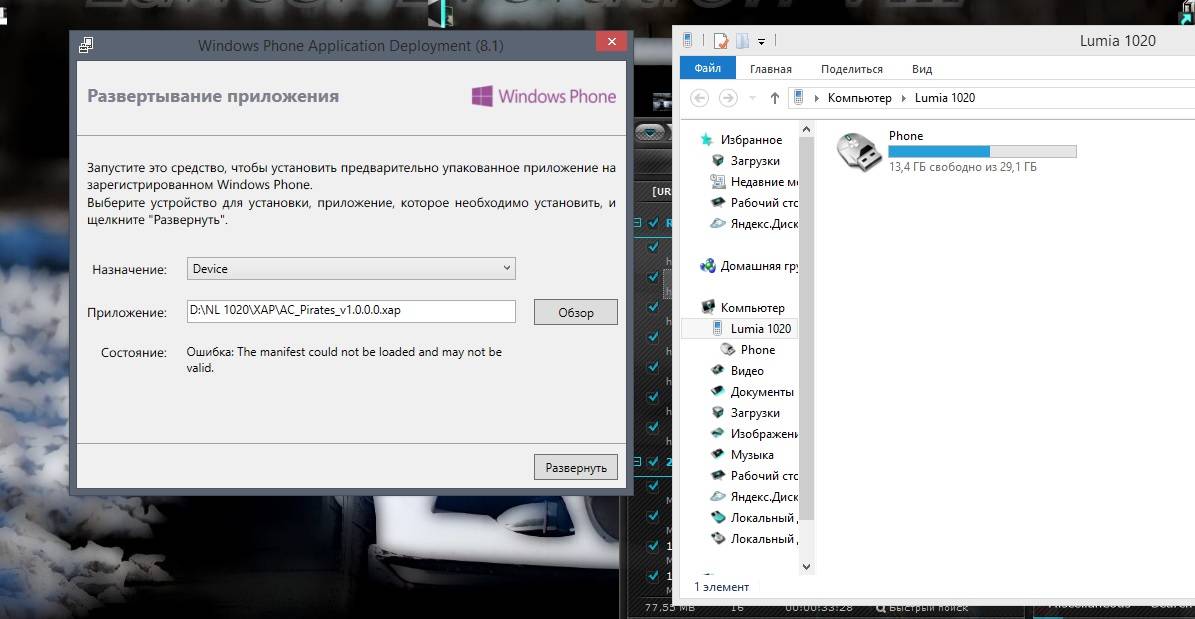1195x619 pixels.
Task: Collapse the group starting with 'R' in background window
Action: [x=639, y=223]
